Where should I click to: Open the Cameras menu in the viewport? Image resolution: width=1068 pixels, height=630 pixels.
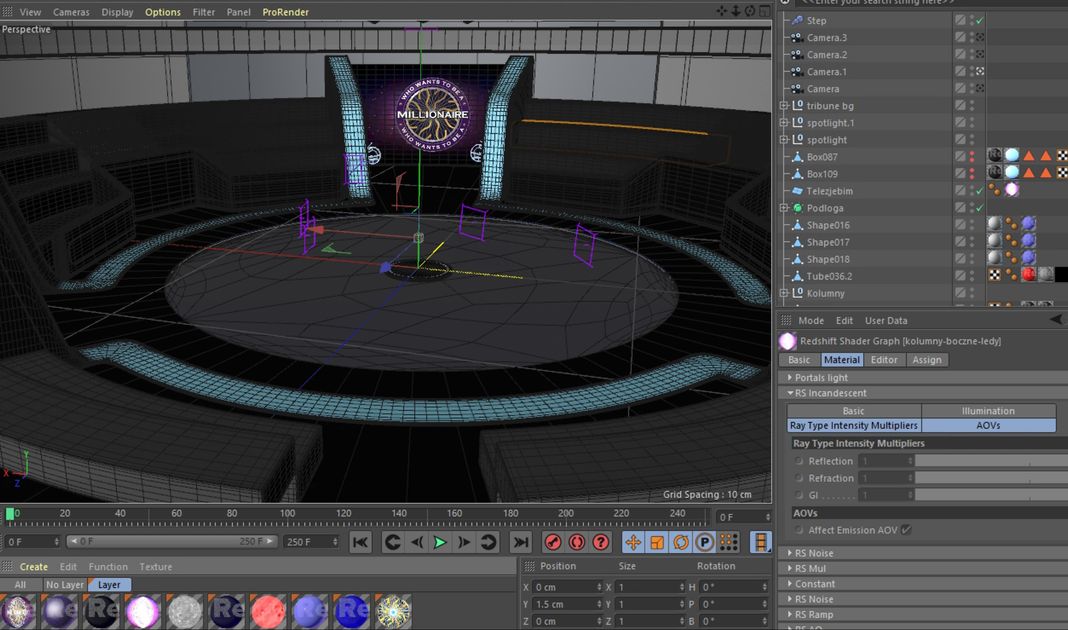click(71, 12)
